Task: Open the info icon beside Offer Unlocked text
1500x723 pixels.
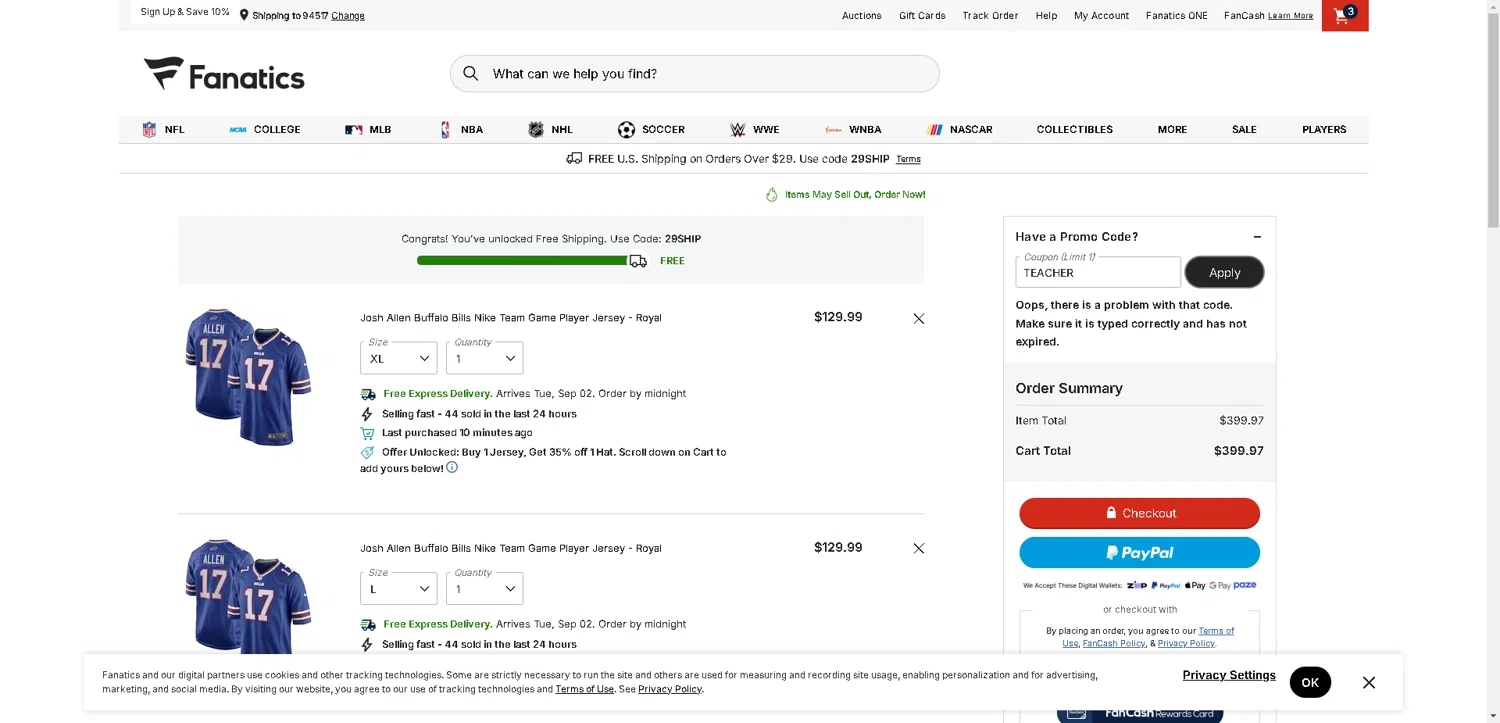Action: tap(452, 467)
